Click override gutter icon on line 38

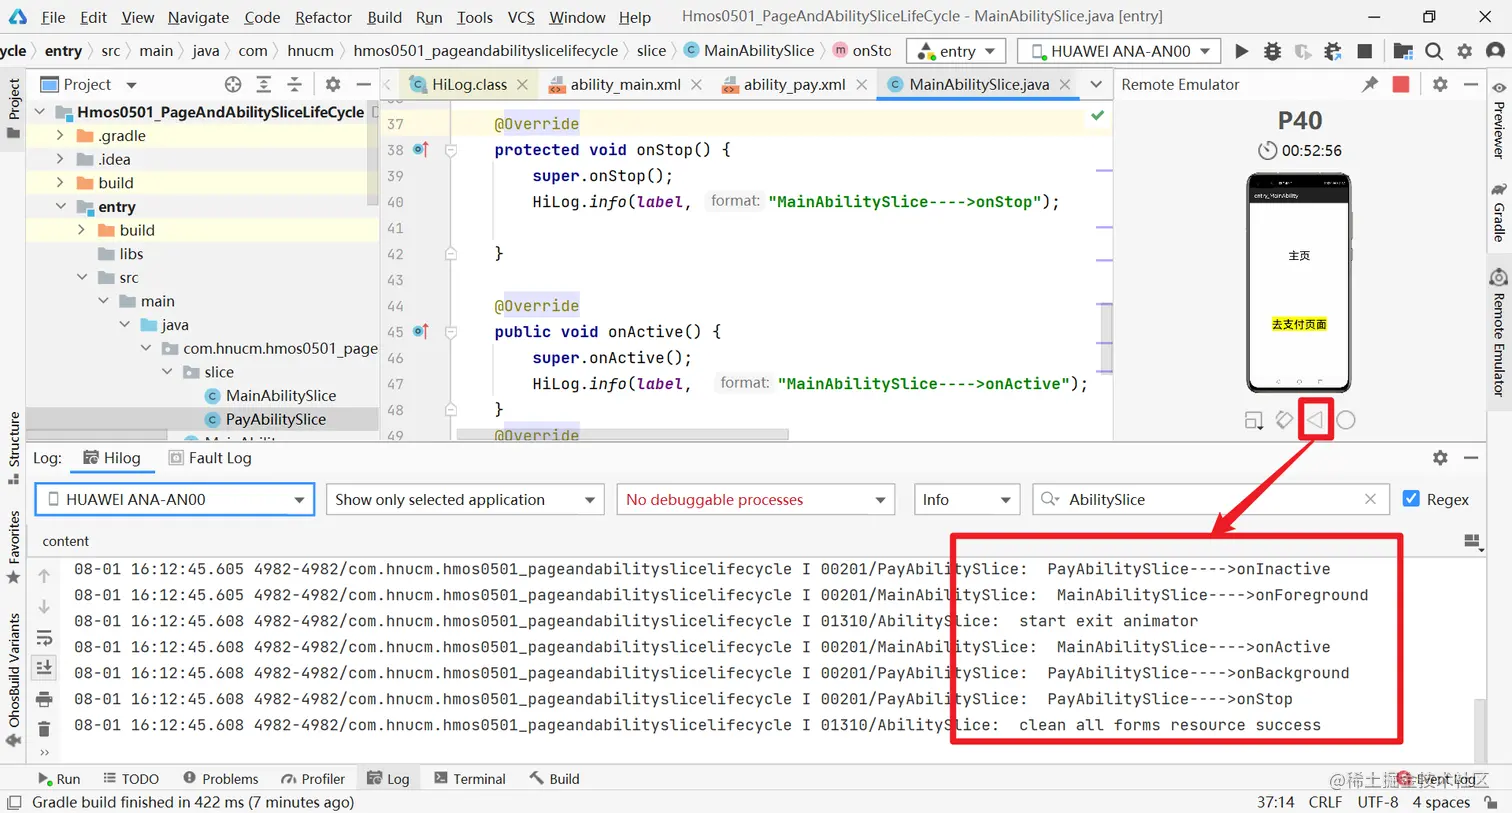point(420,150)
